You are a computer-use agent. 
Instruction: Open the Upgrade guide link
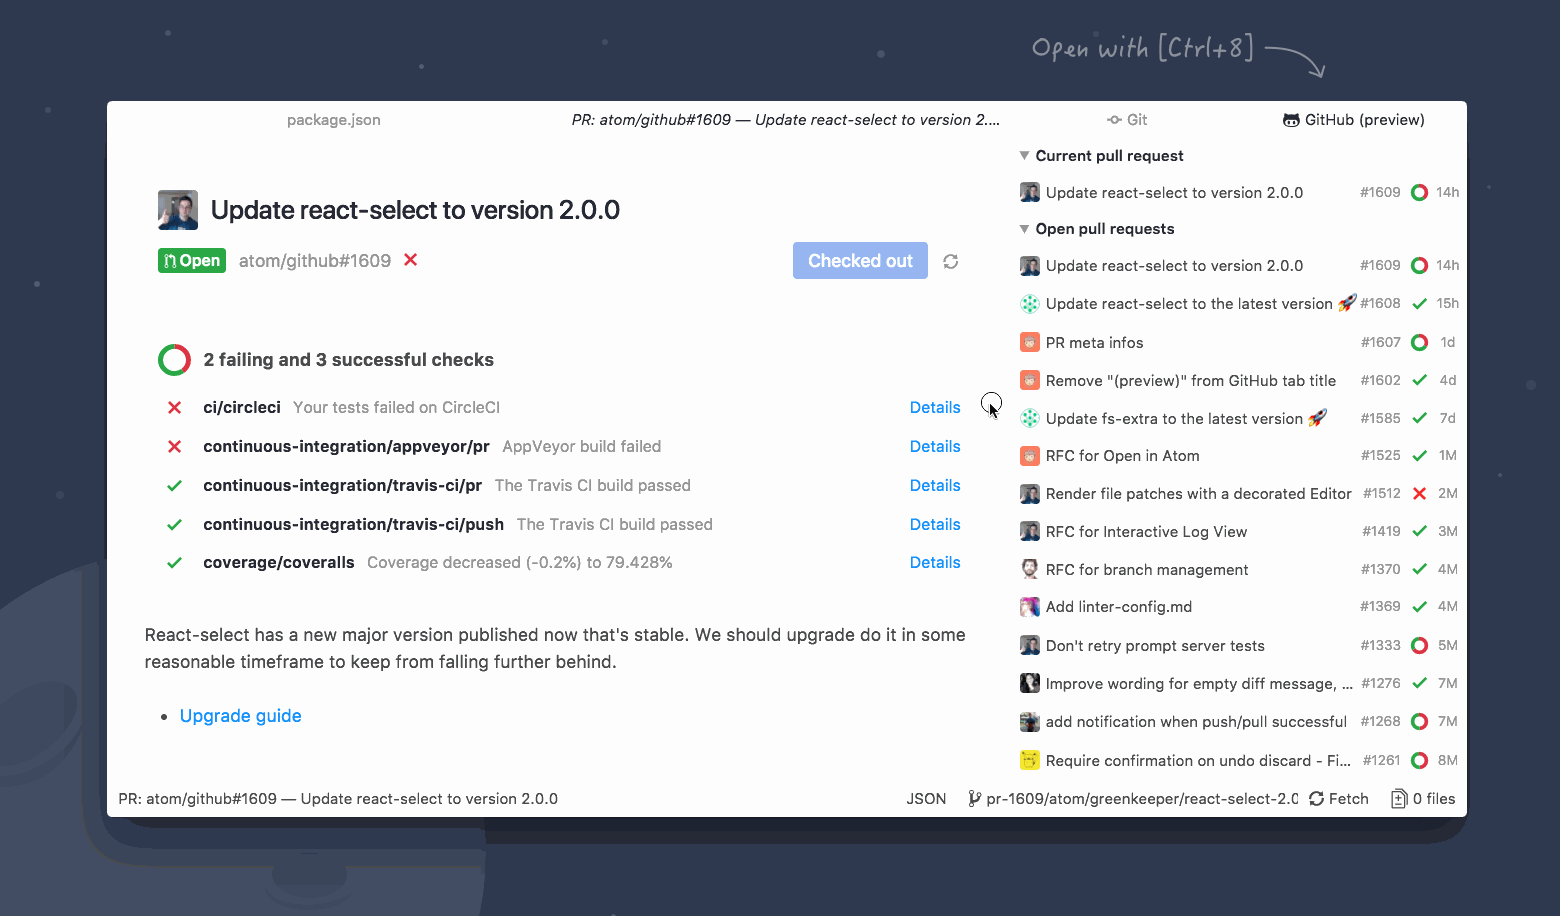pyautogui.click(x=240, y=715)
